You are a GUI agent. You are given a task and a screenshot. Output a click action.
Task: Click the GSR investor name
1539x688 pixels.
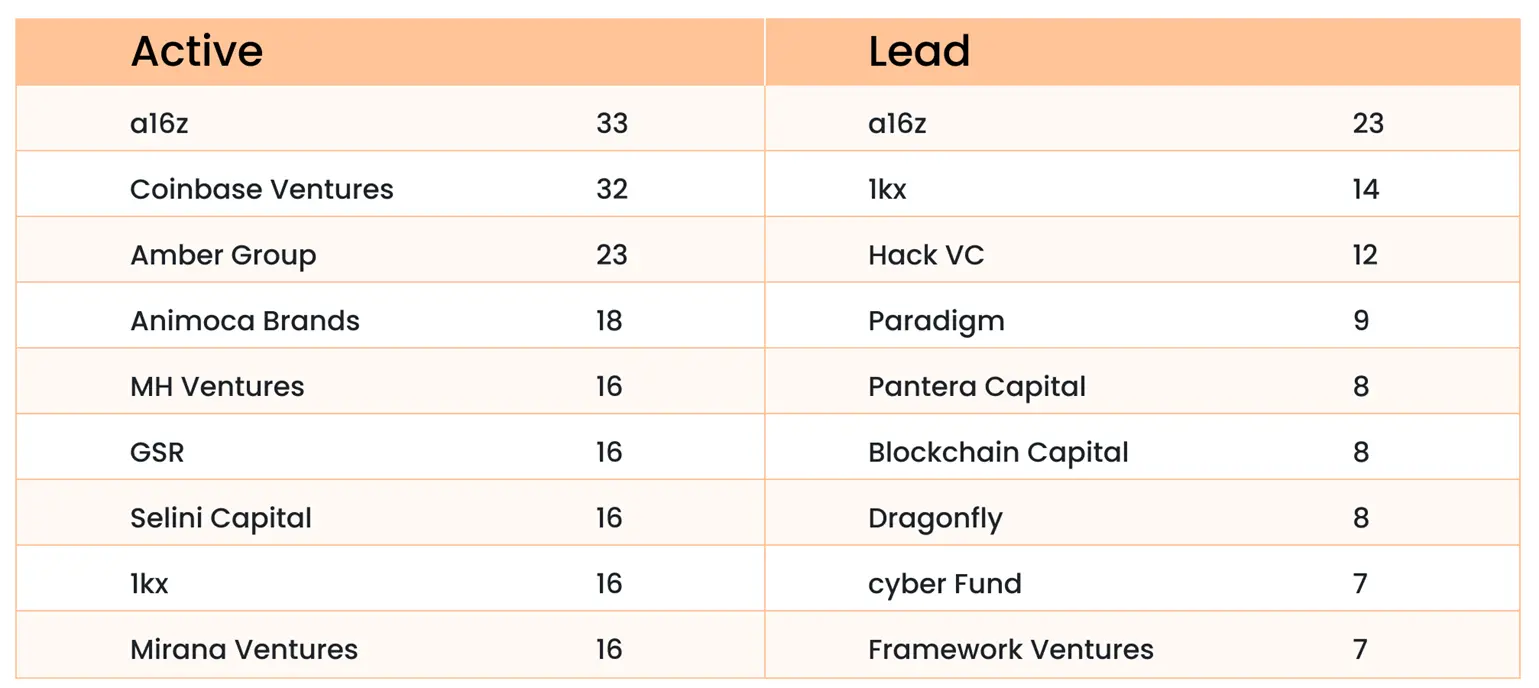[157, 452]
